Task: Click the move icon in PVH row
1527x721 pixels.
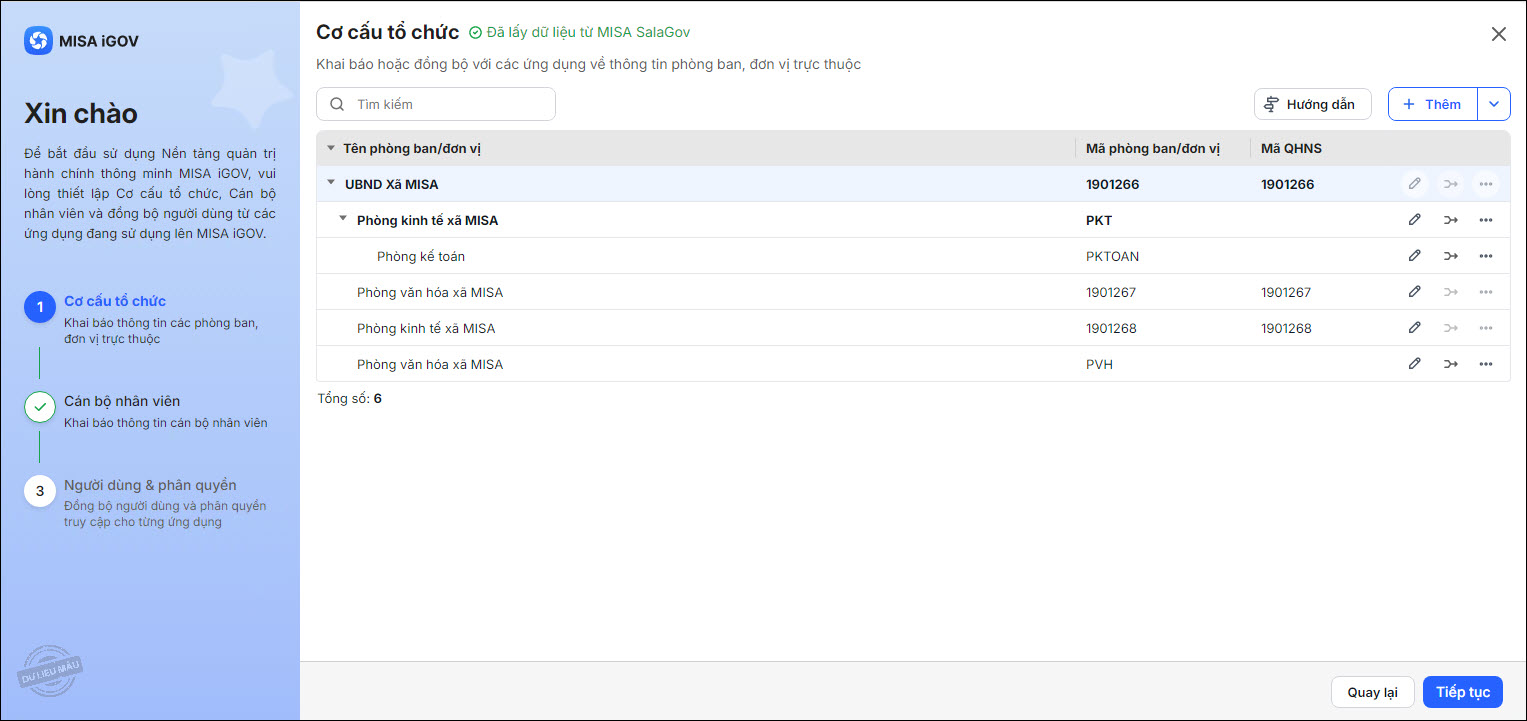Action: pyautogui.click(x=1450, y=364)
